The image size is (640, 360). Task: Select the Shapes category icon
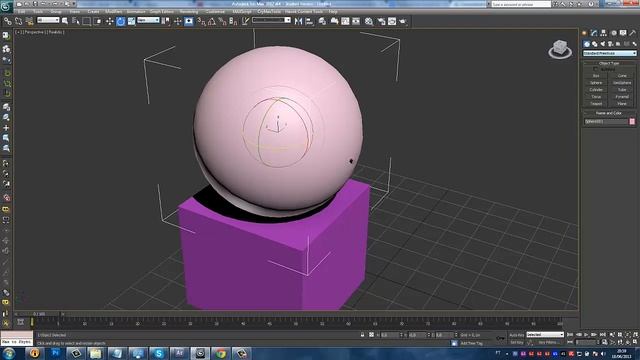[595, 44]
